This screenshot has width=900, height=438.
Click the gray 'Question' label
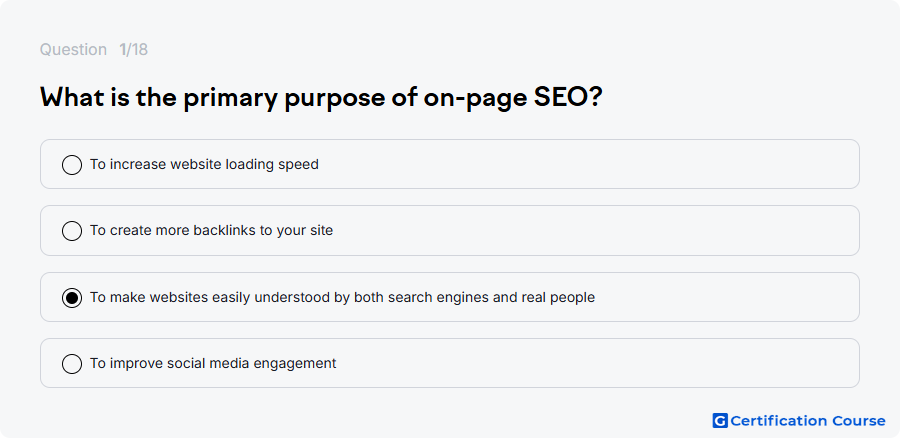pos(73,50)
